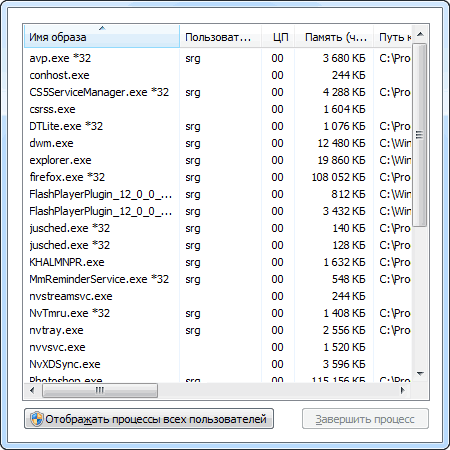Sort by 'ЦП' column header
The image size is (450, 450).
tap(278, 37)
